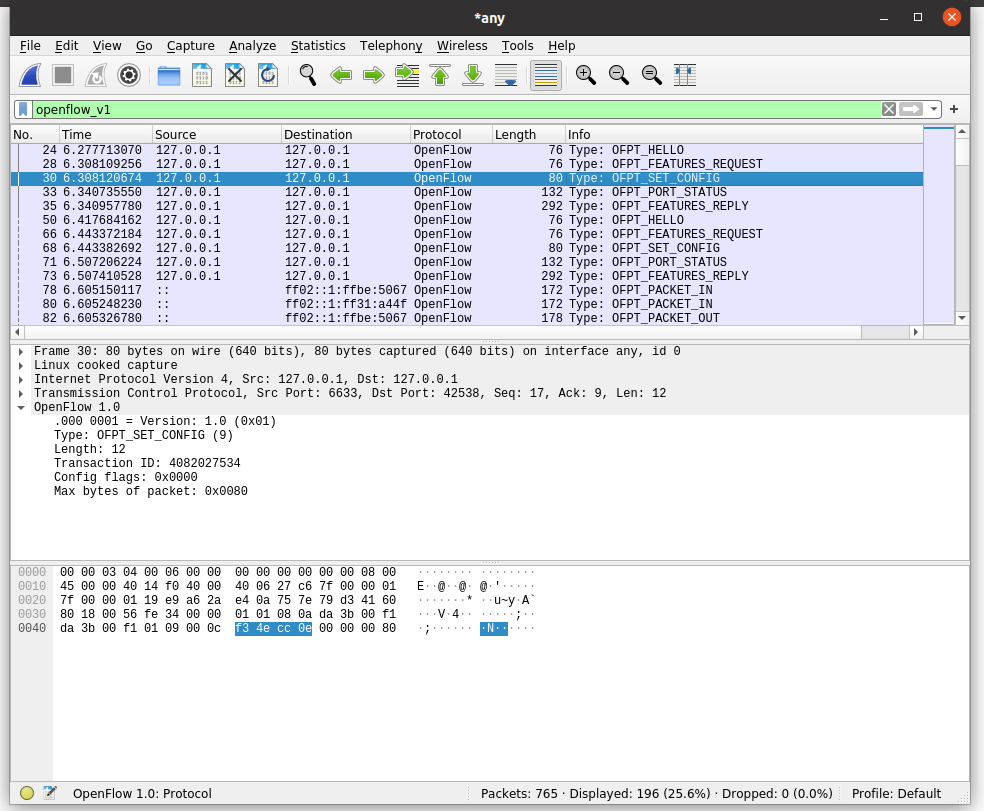Open the Wireless menu
984x811 pixels.
coord(462,46)
